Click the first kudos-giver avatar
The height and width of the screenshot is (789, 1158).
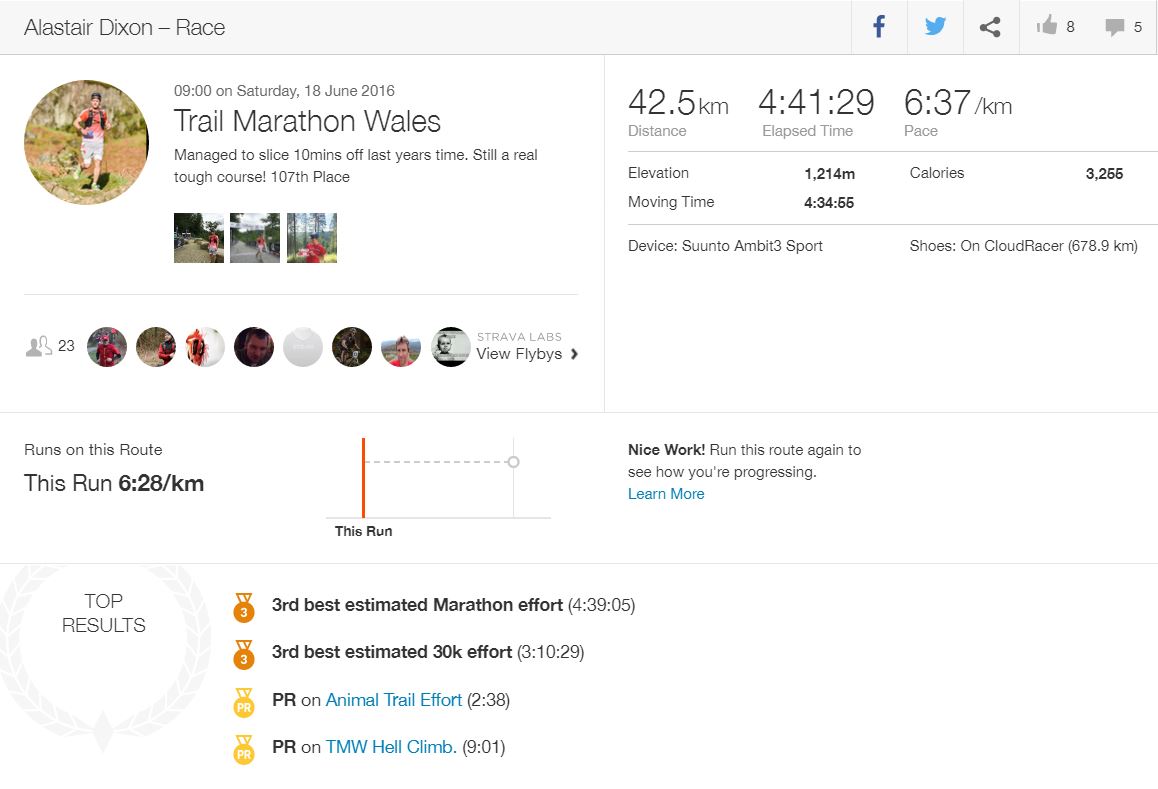pyautogui.click(x=107, y=347)
